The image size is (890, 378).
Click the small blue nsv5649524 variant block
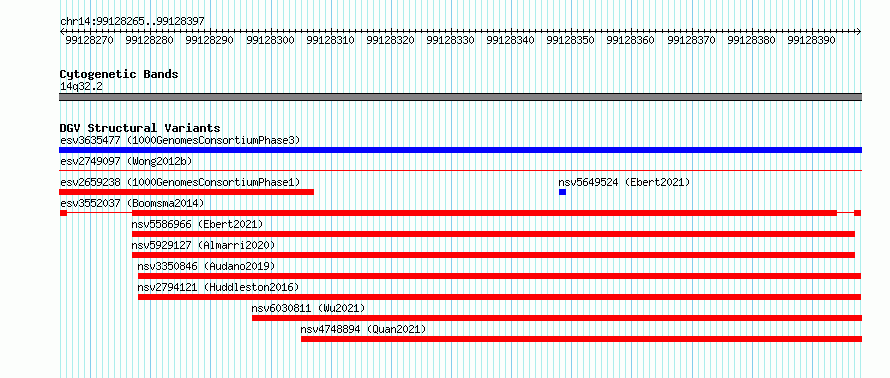click(562, 192)
